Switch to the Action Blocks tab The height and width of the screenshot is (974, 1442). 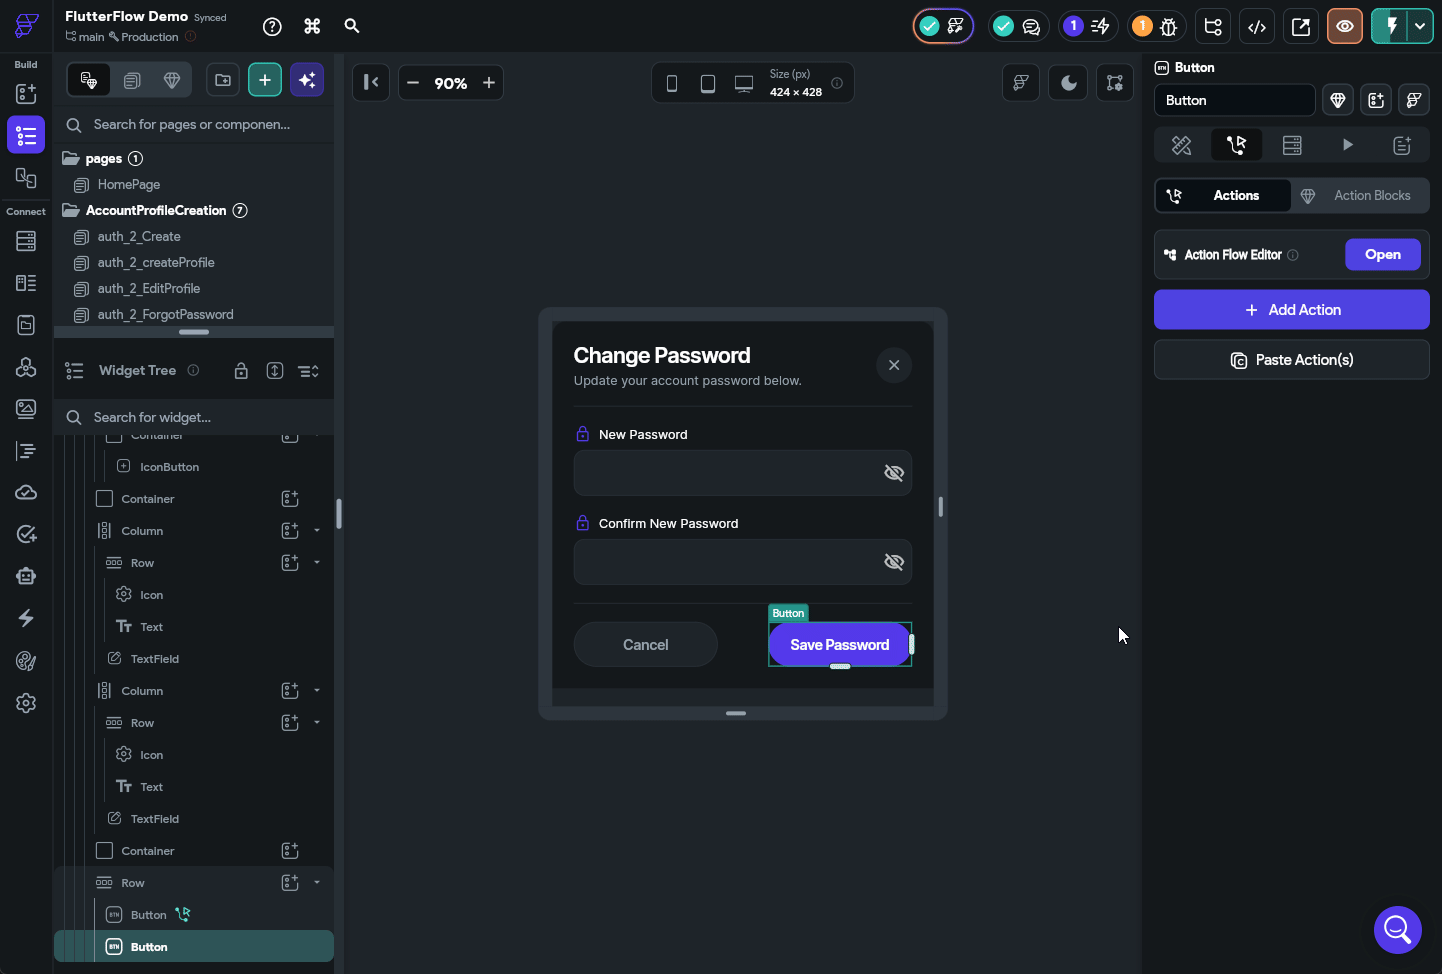1359,196
